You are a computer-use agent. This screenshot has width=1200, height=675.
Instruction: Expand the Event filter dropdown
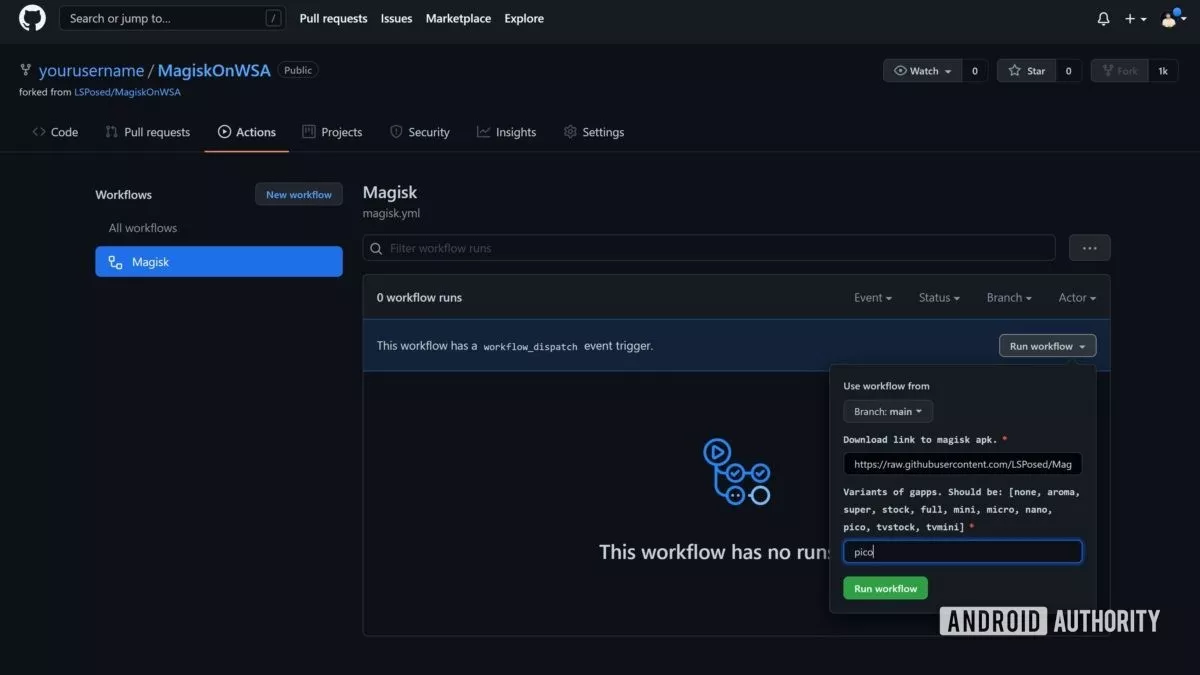[873, 297]
